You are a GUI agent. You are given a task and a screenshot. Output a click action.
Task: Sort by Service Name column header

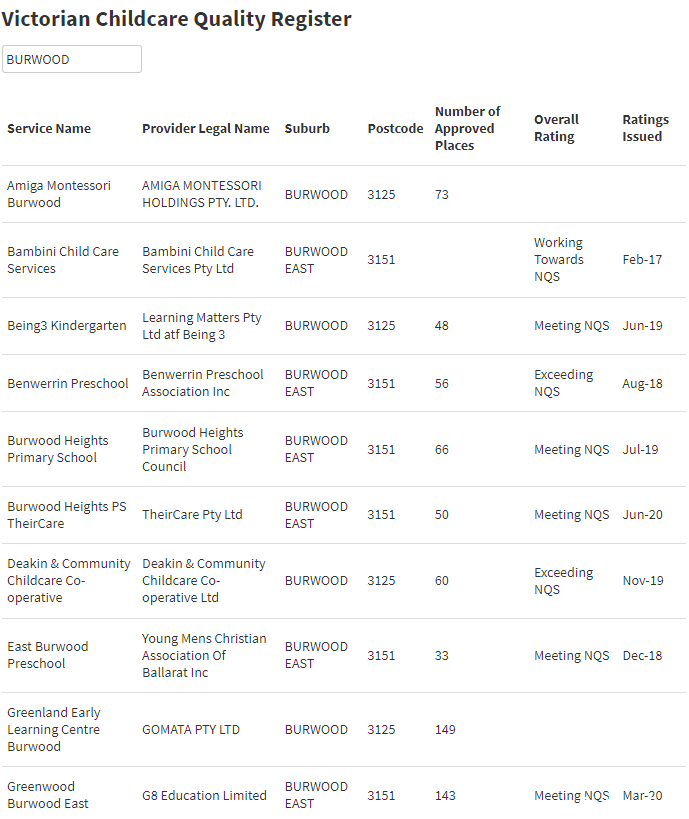[49, 128]
